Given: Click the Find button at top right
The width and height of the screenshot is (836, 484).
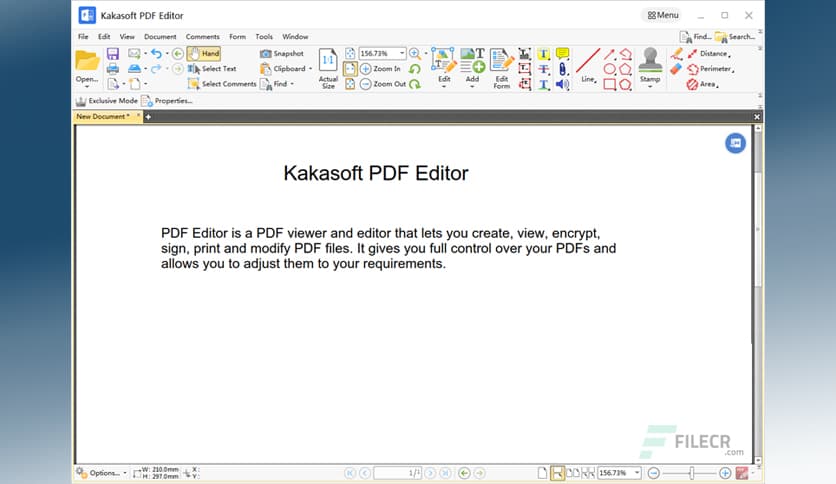Looking at the screenshot, I should point(695,37).
